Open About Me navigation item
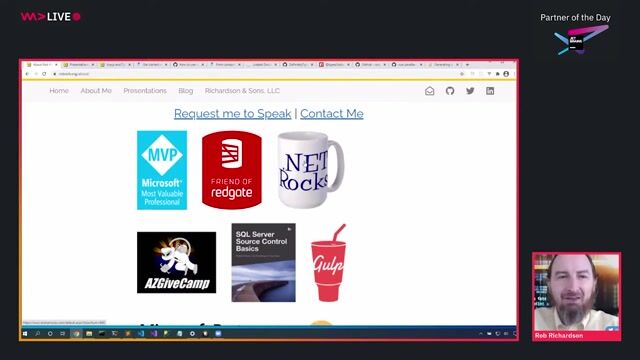Image resolution: width=640 pixels, height=360 pixels. [96, 91]
